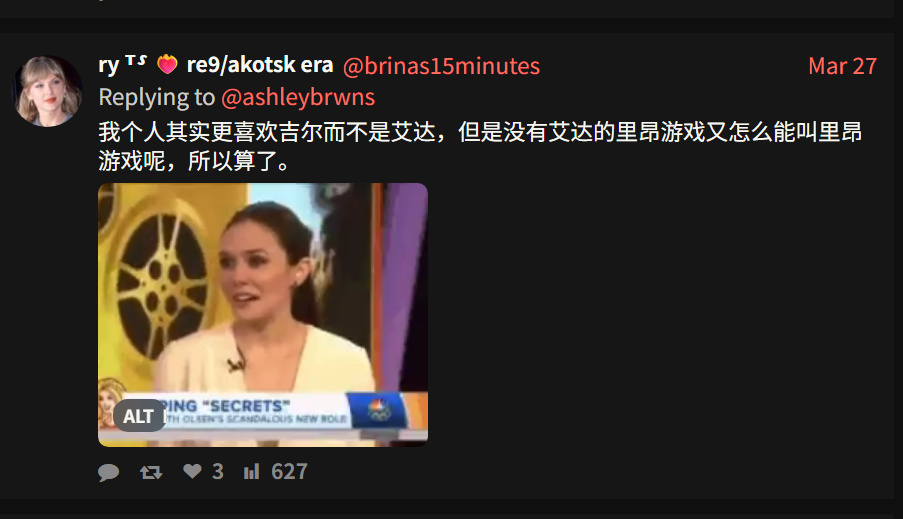Screen dimensions: 903x519
Task: Click the display name 'ry re9/akotsk era'
Action: (216, 65)
